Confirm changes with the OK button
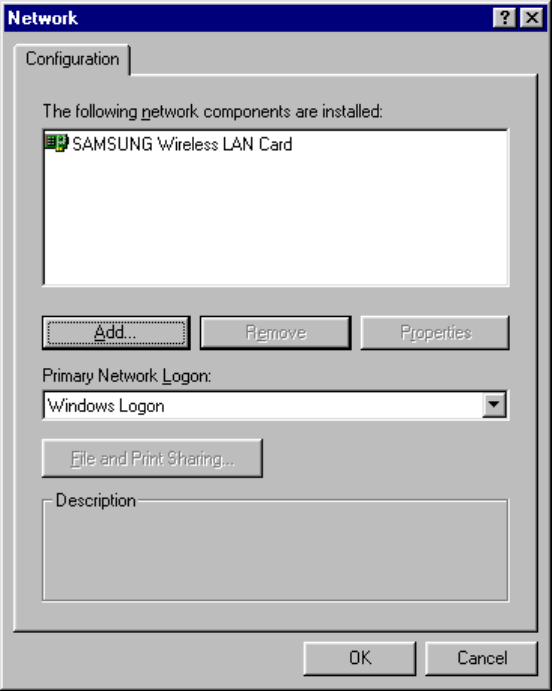Screen dimensions: 552x691 coord(359,658)
